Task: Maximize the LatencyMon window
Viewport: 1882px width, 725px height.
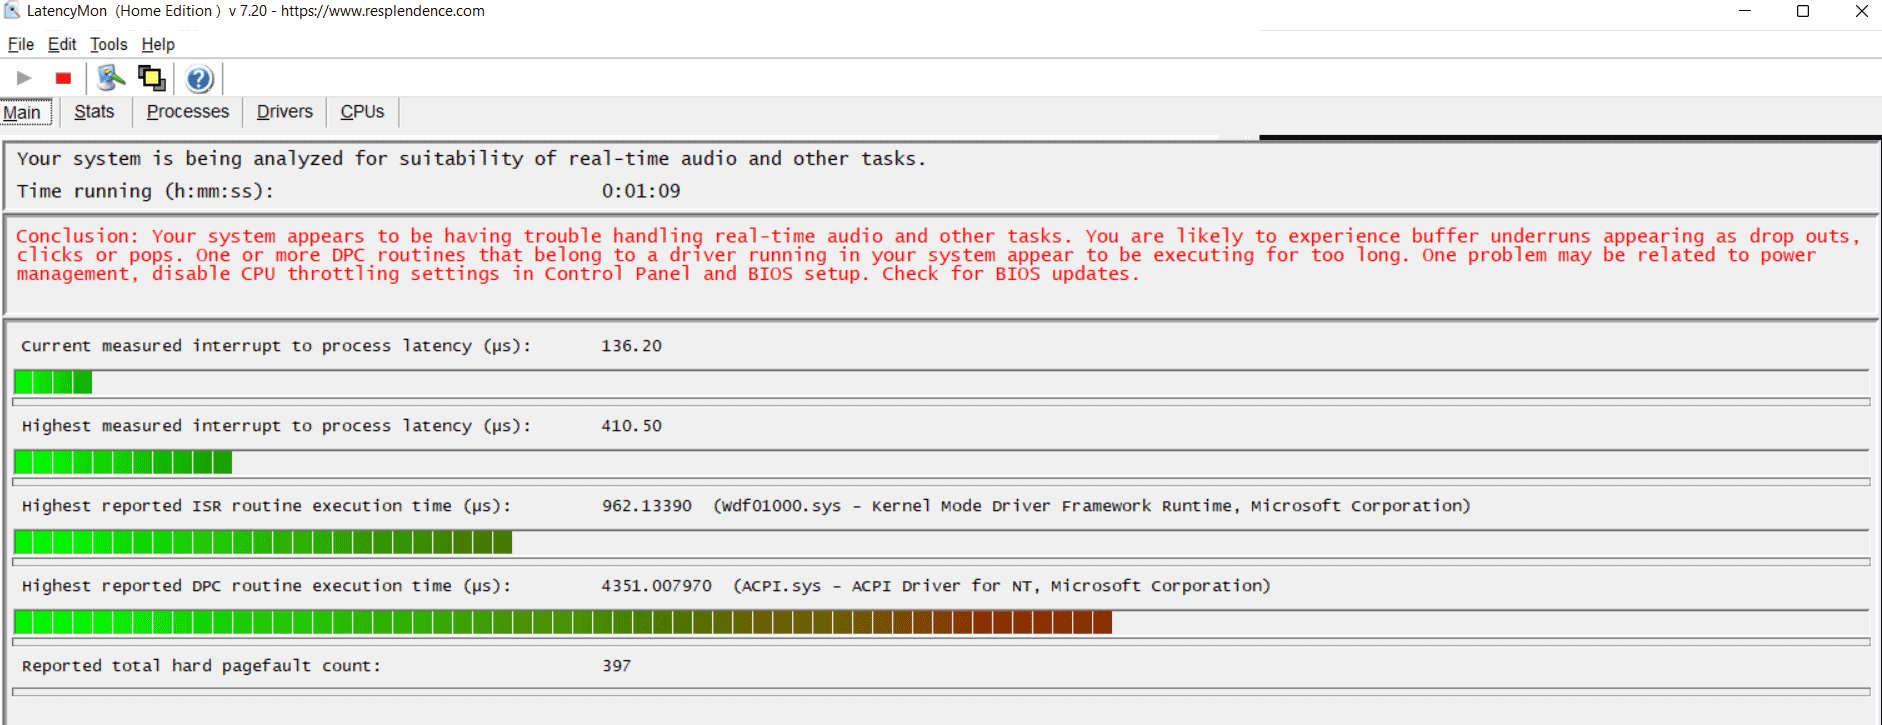Action: click(x=1803, y=11)
